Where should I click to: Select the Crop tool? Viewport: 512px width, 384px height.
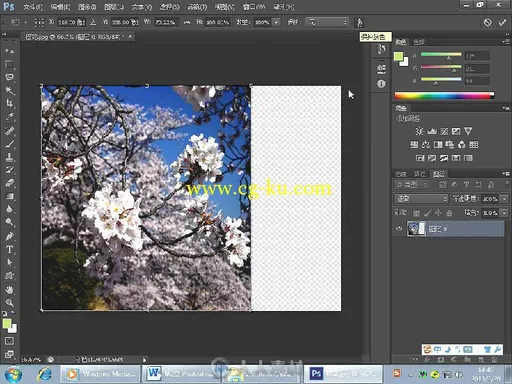(x=9, y=104)
